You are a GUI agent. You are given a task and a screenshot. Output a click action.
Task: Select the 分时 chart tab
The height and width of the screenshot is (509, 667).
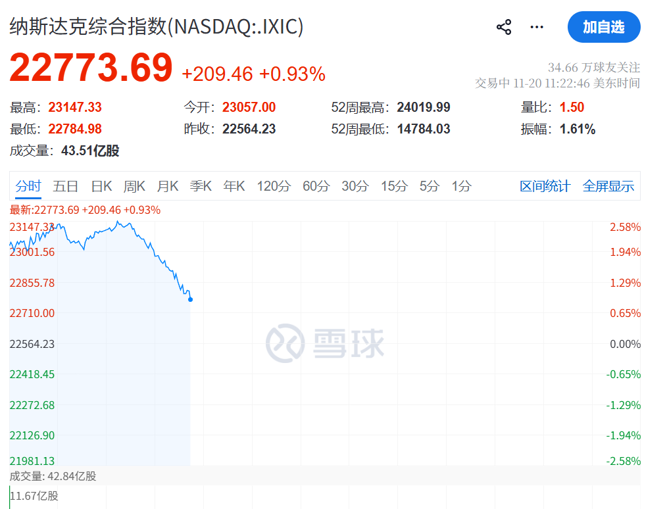tap(28, 186)
